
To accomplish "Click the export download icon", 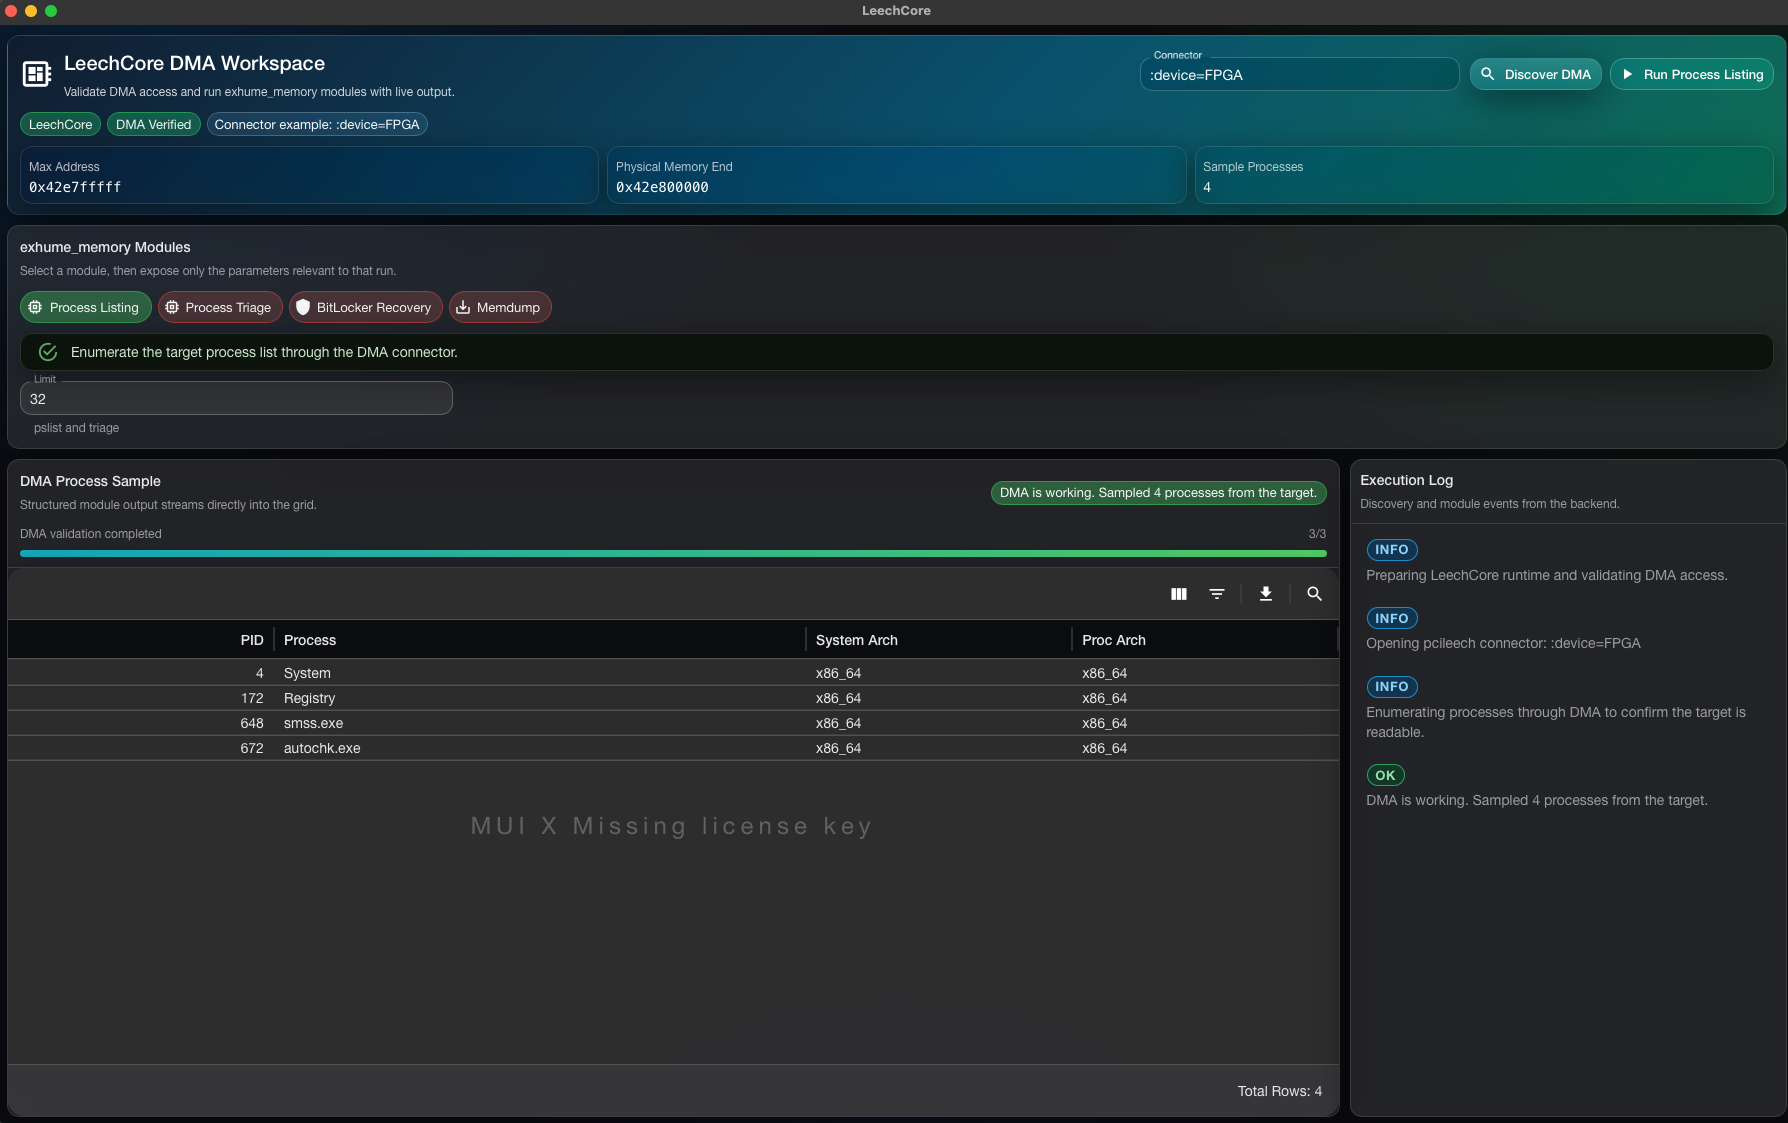I will 1265,594.
